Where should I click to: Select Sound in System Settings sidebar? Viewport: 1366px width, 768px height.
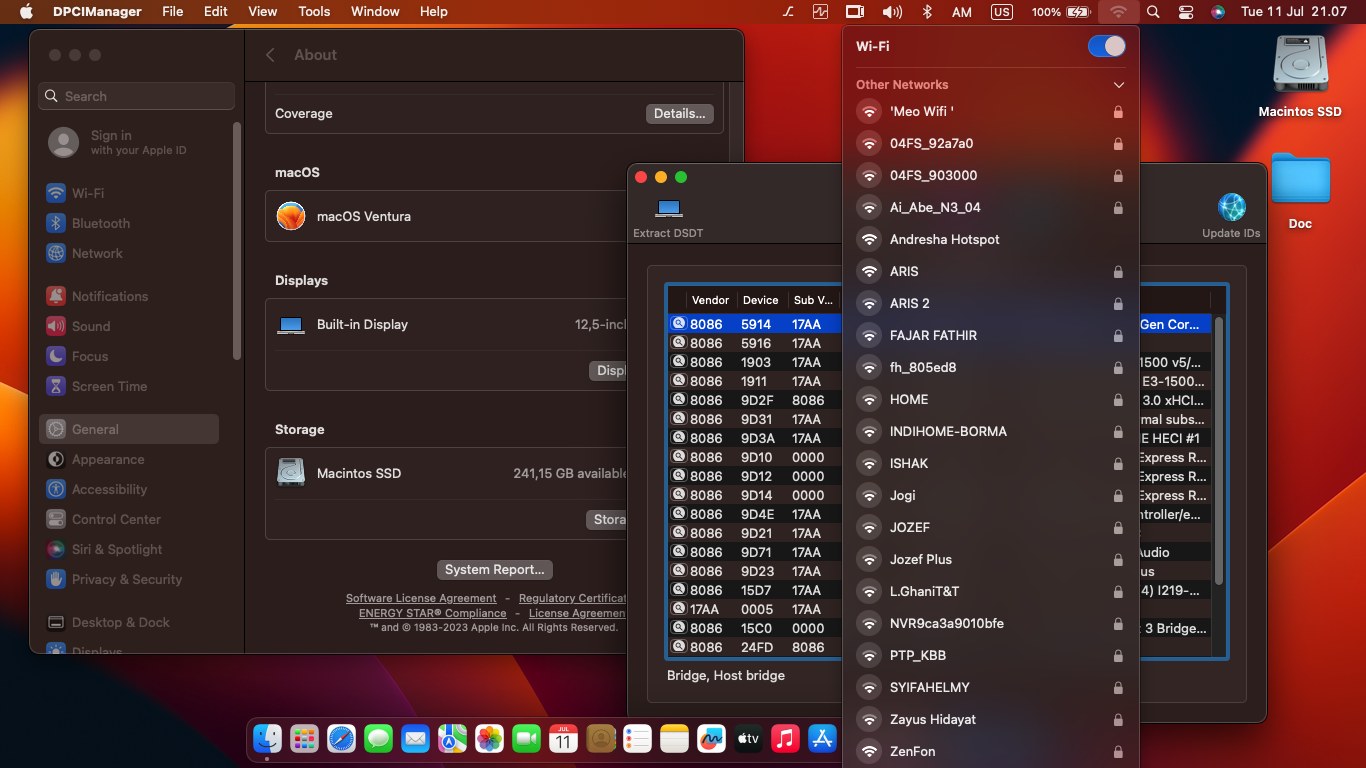point(129,326)
